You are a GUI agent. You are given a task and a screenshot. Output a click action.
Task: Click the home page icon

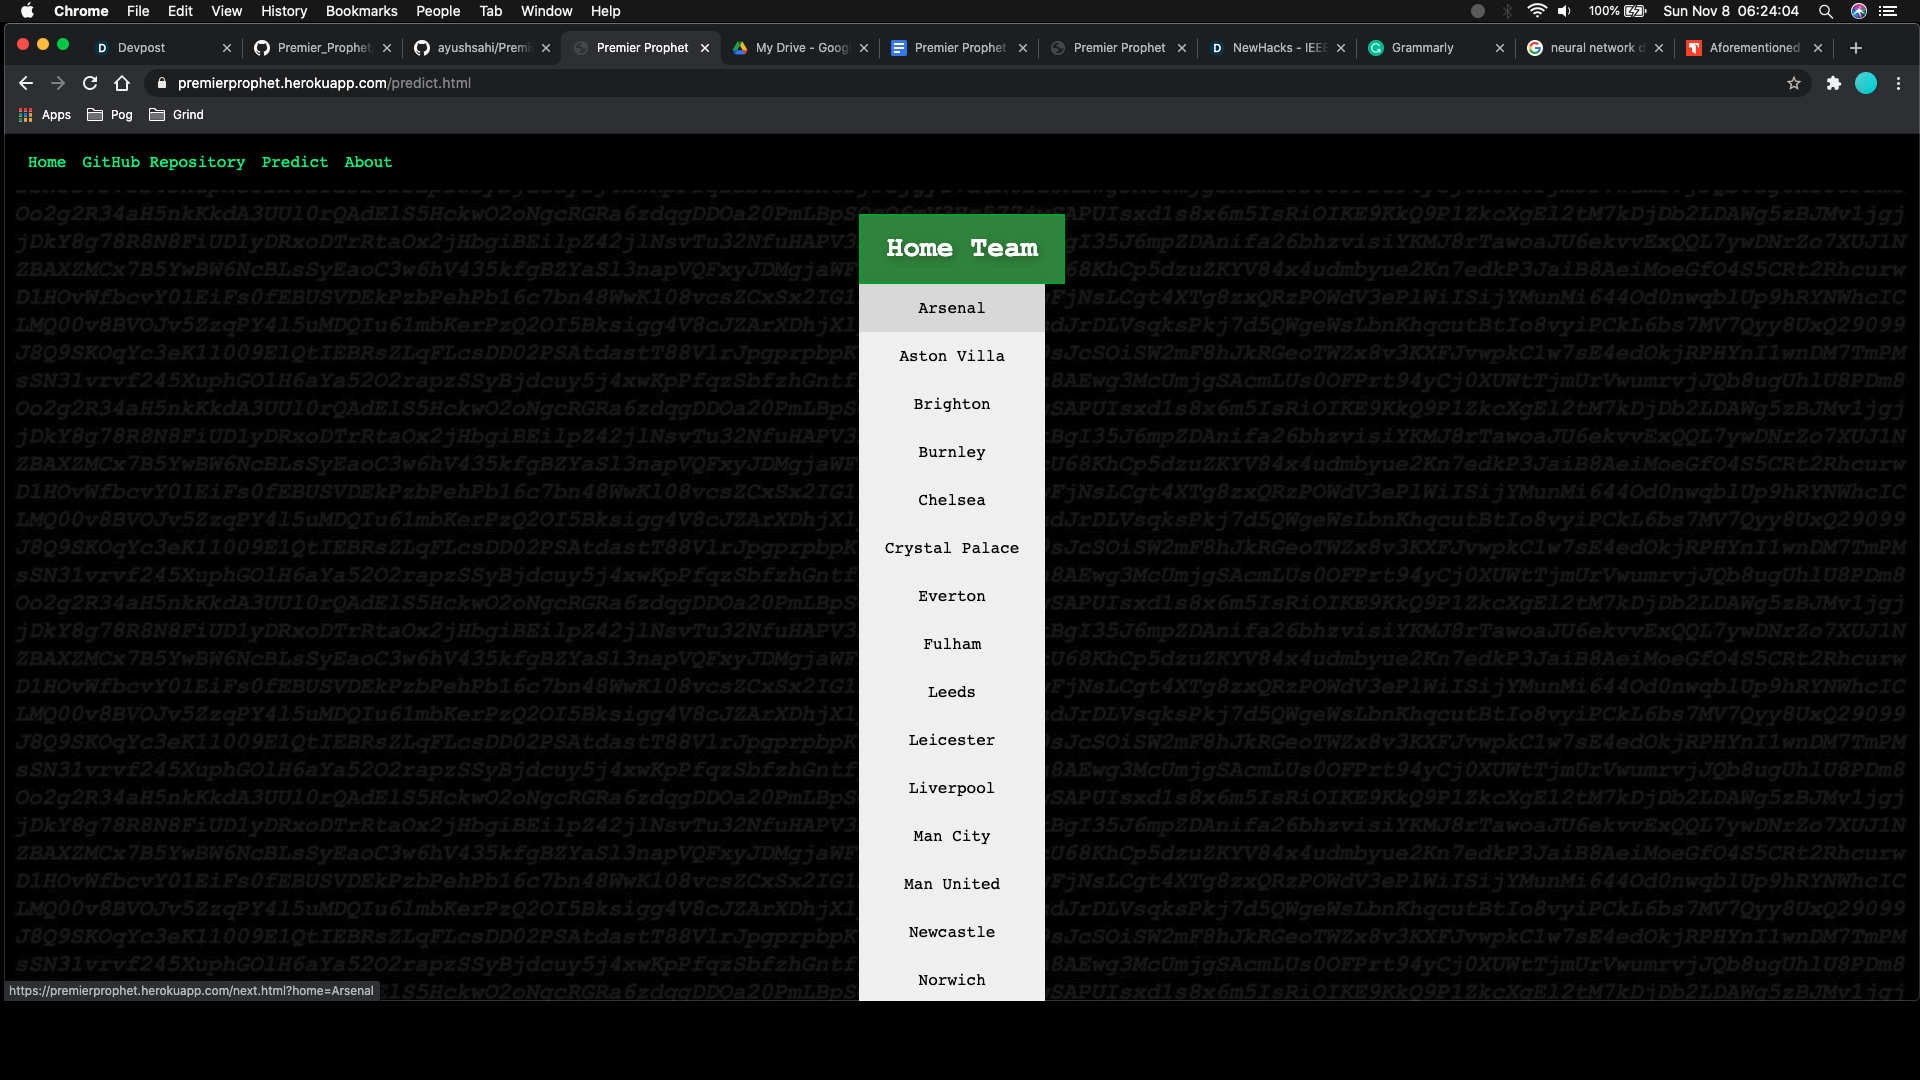click(122, 83)
